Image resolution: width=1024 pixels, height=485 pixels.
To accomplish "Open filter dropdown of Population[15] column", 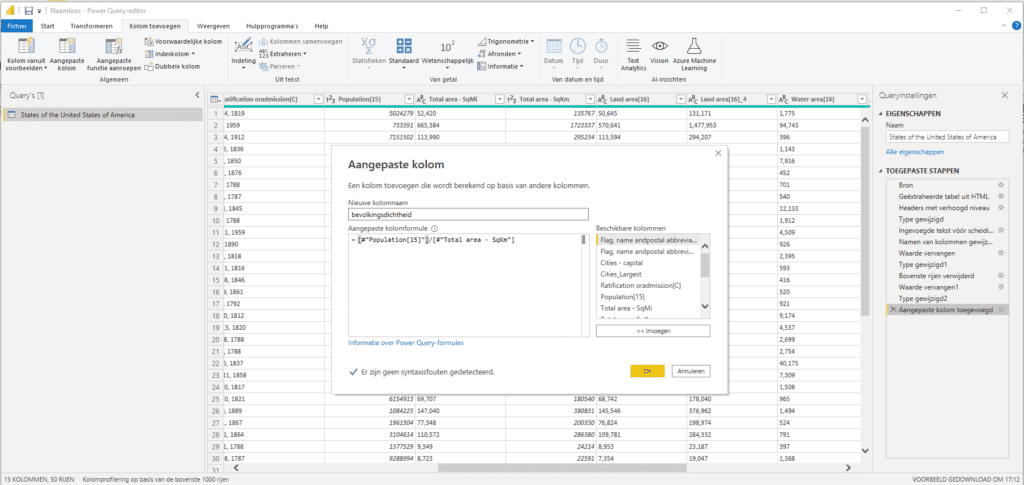I will pos(409,100).
